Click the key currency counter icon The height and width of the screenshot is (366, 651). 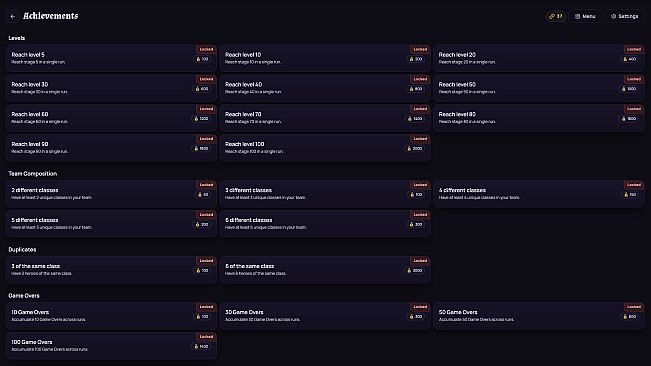552,17
